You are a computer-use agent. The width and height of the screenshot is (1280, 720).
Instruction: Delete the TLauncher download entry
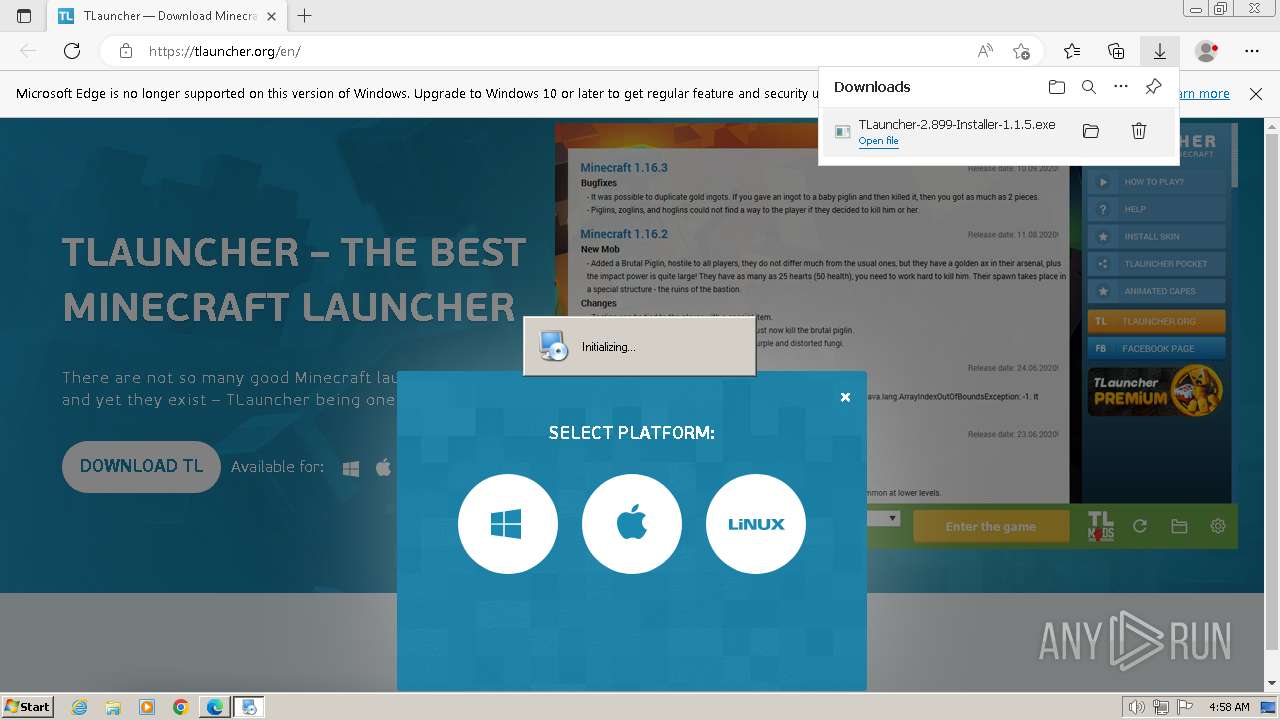pos(1138,131)
